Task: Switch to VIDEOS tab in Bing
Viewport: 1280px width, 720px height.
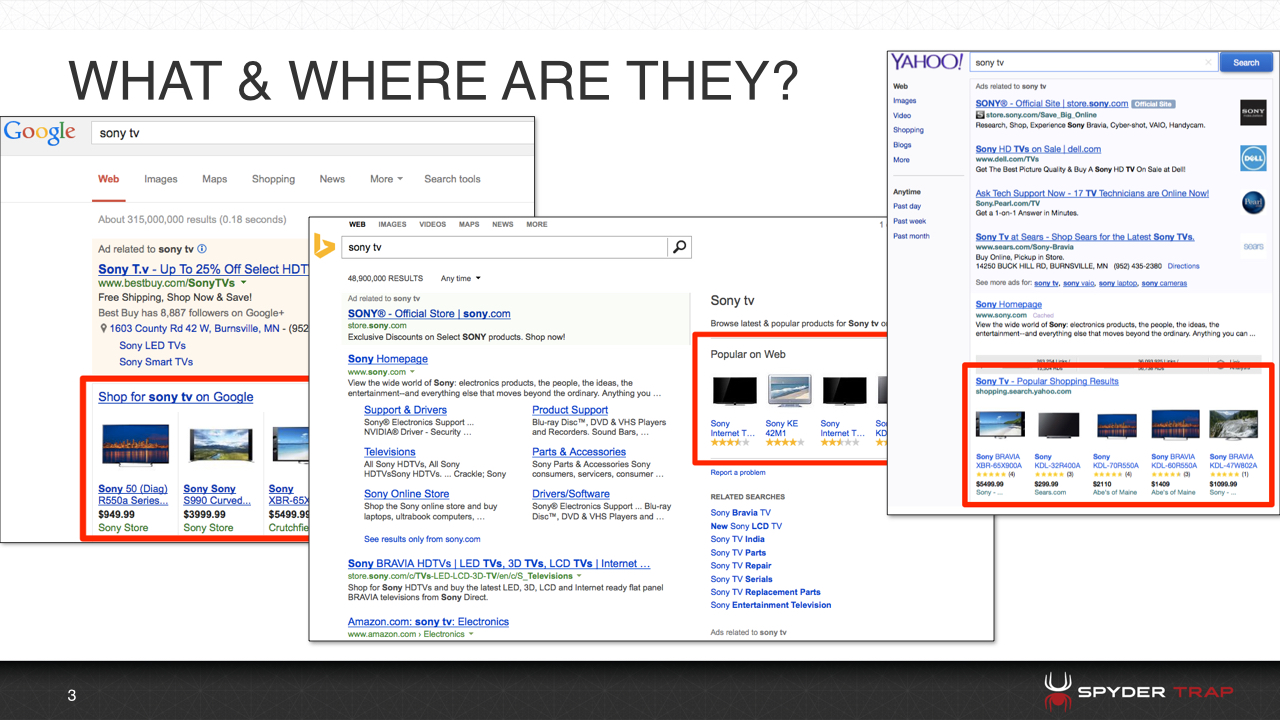Action: coord(433,224)
